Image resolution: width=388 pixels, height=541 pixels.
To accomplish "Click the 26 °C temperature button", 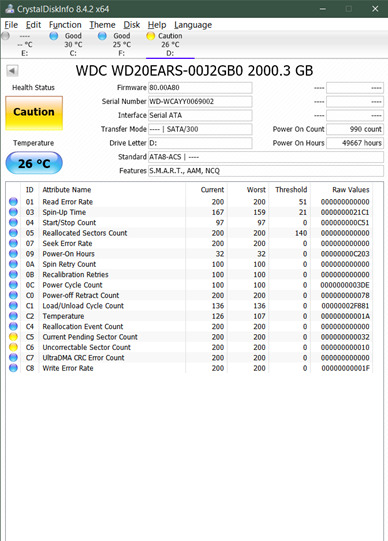I will pos(34,163).
